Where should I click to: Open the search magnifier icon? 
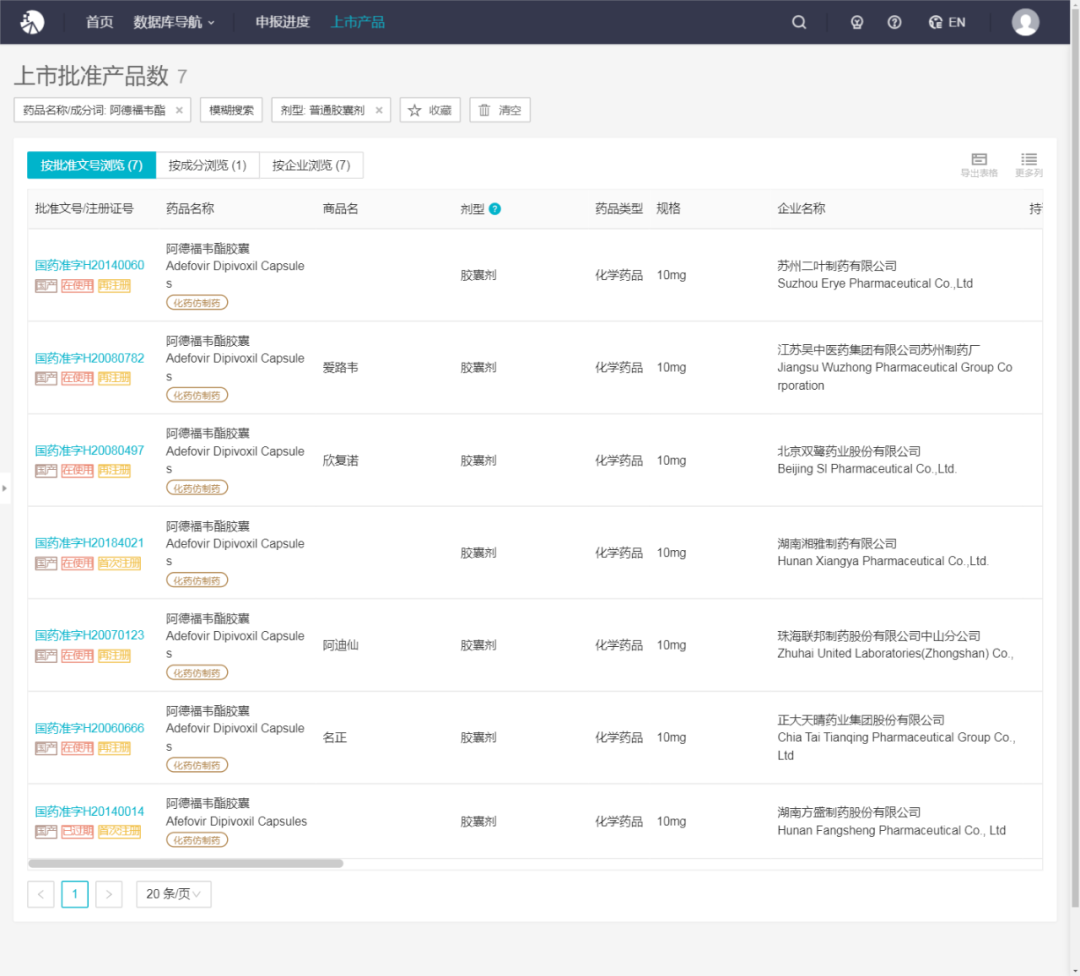coord(799,22)
